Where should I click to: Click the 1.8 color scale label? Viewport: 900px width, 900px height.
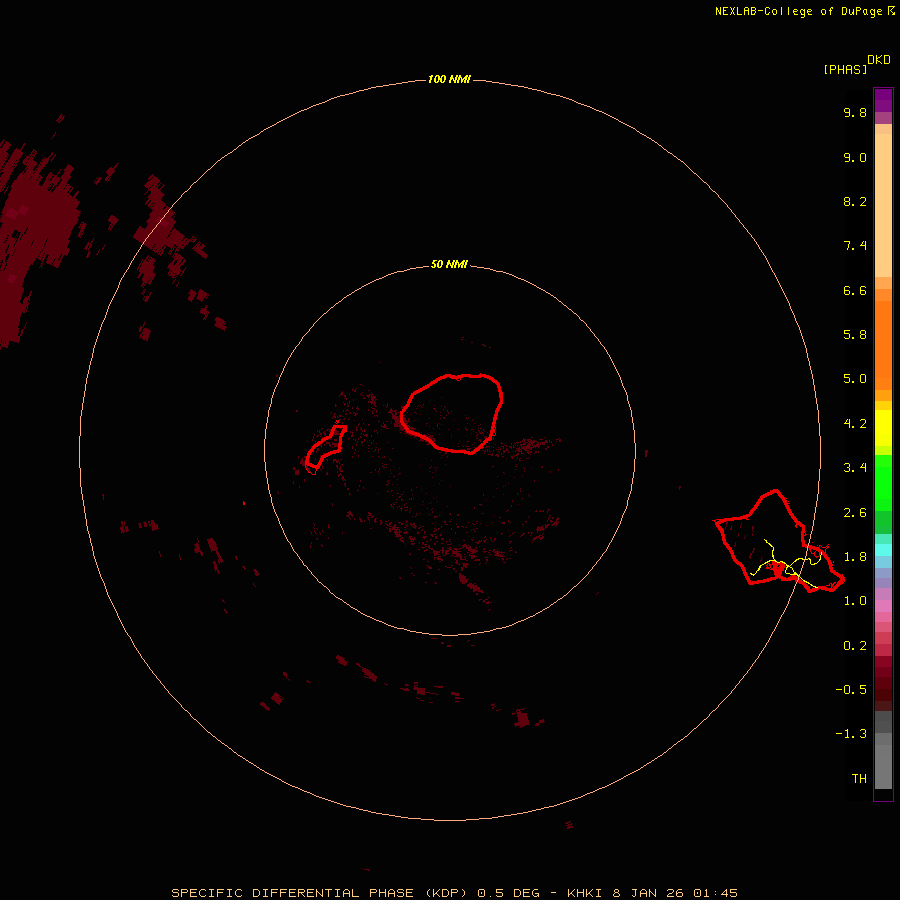point(855,557)
